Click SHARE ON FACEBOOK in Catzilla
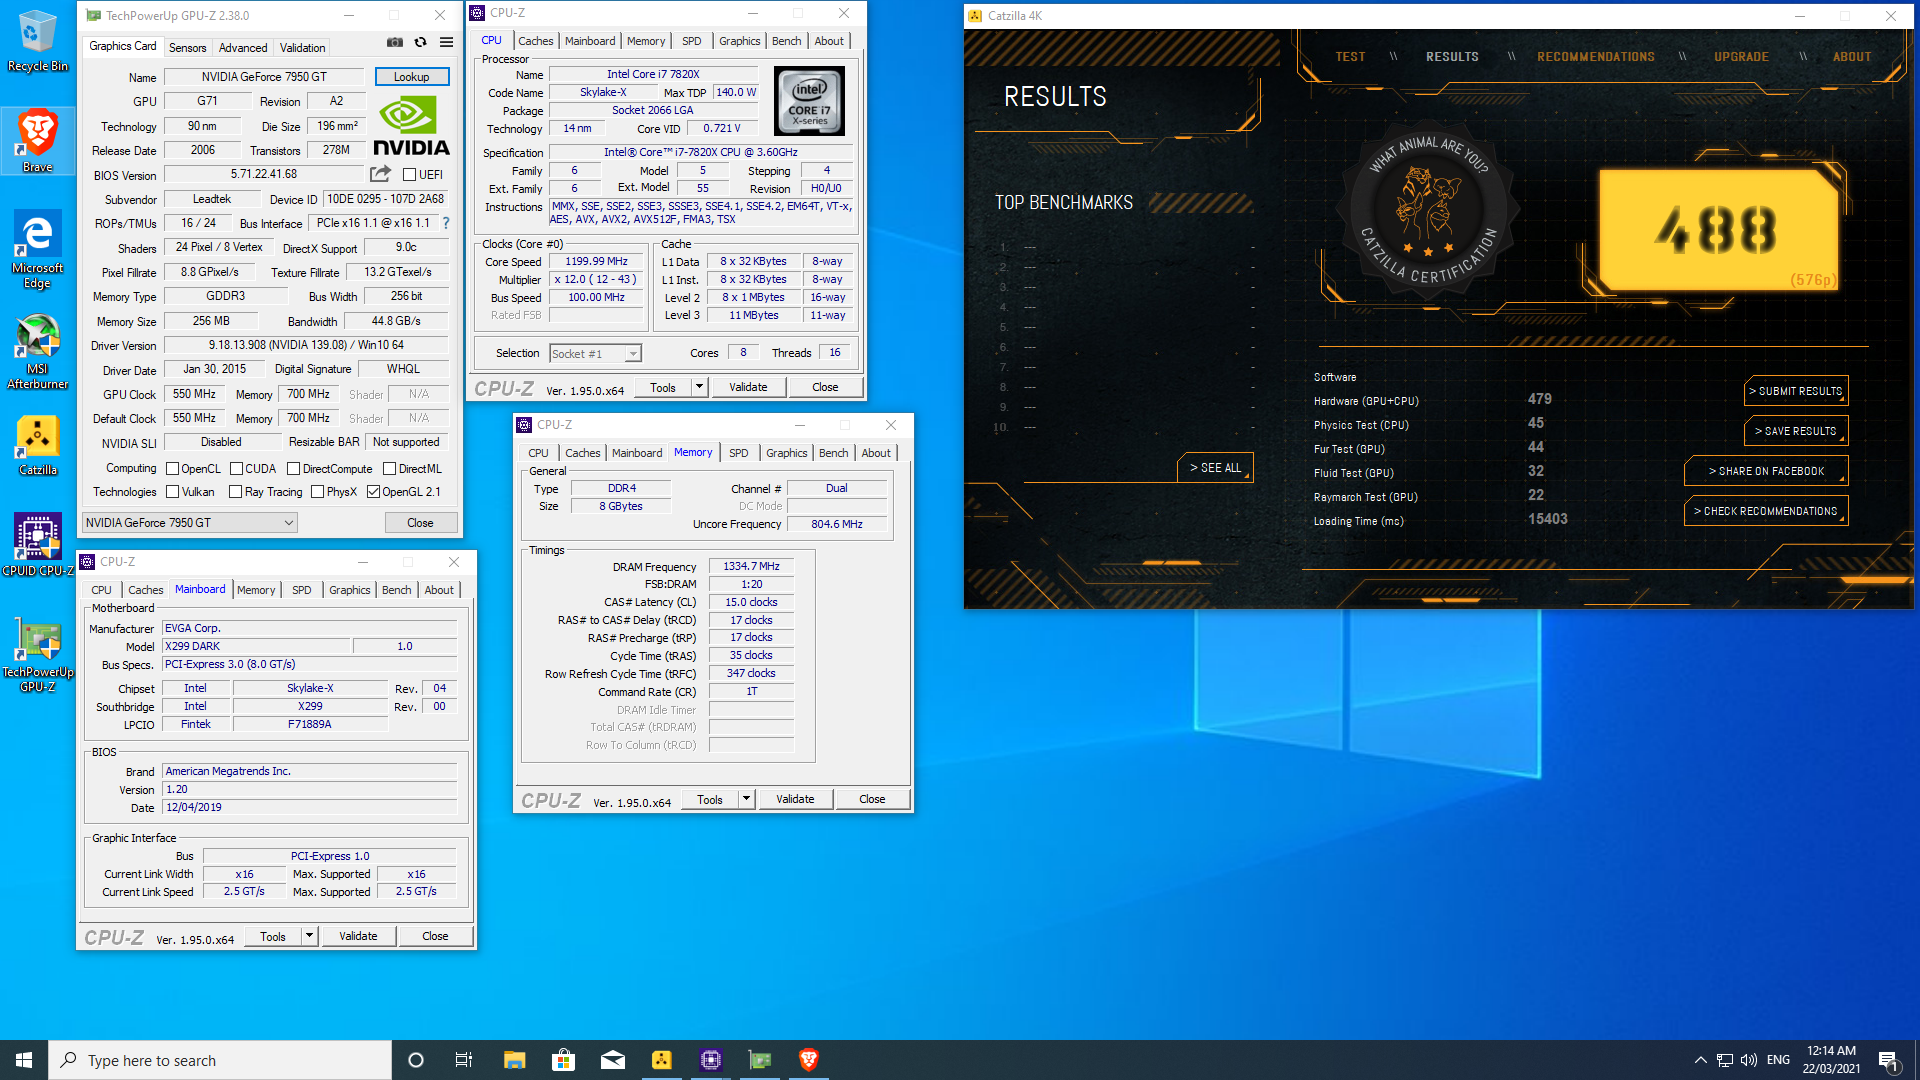Viewport: 1920px width, 1080px height. [x=1766, y=471]
